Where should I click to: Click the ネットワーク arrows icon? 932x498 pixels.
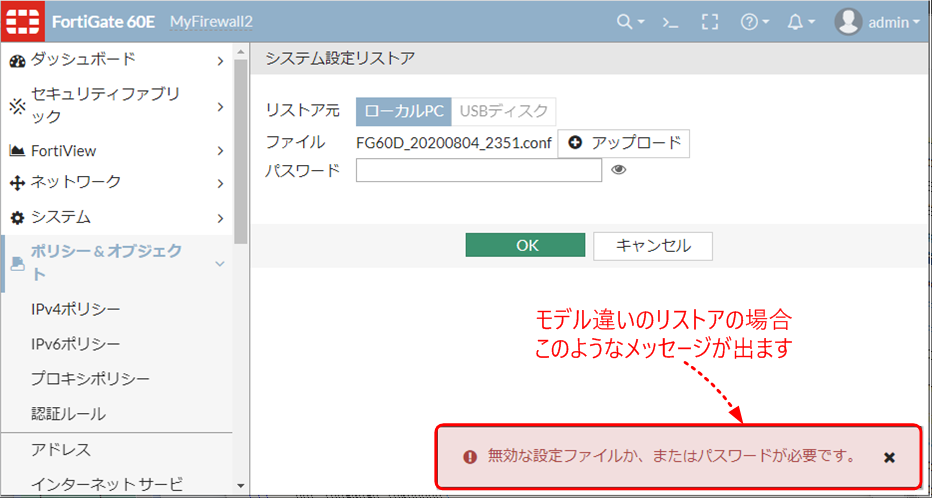tap(17, 183)
